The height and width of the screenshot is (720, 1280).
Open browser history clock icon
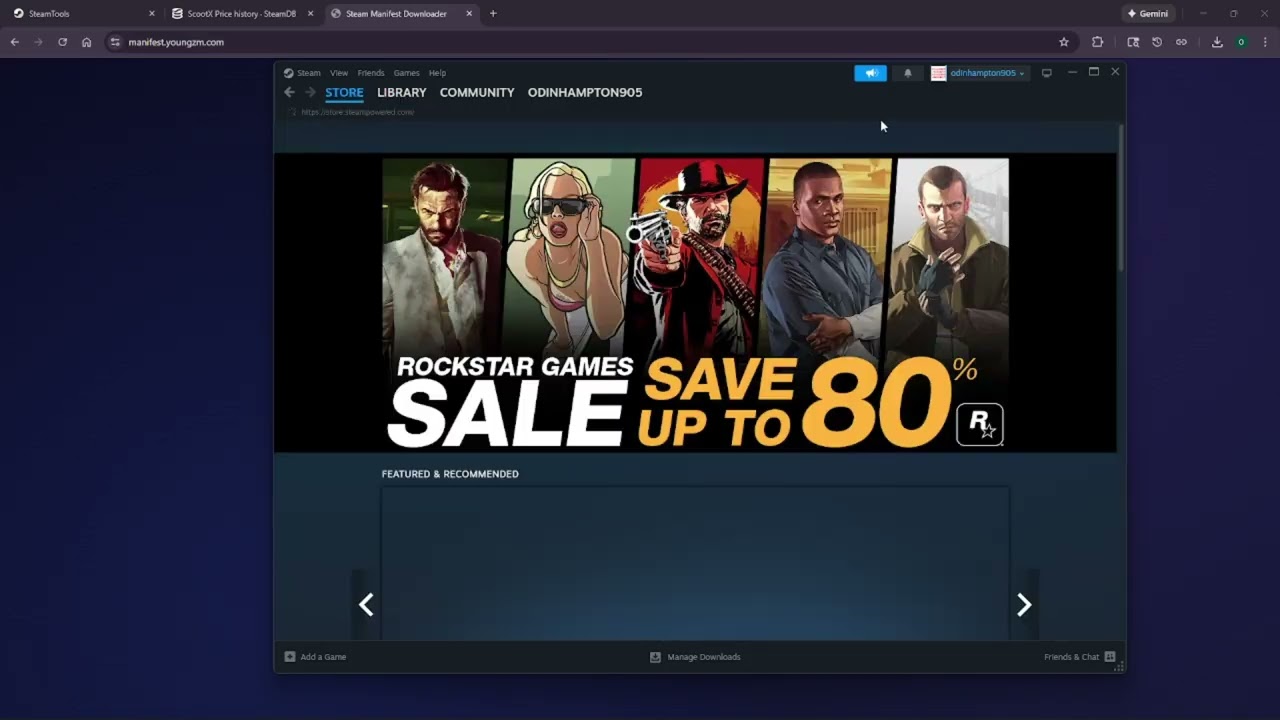tap(1157, 42)
